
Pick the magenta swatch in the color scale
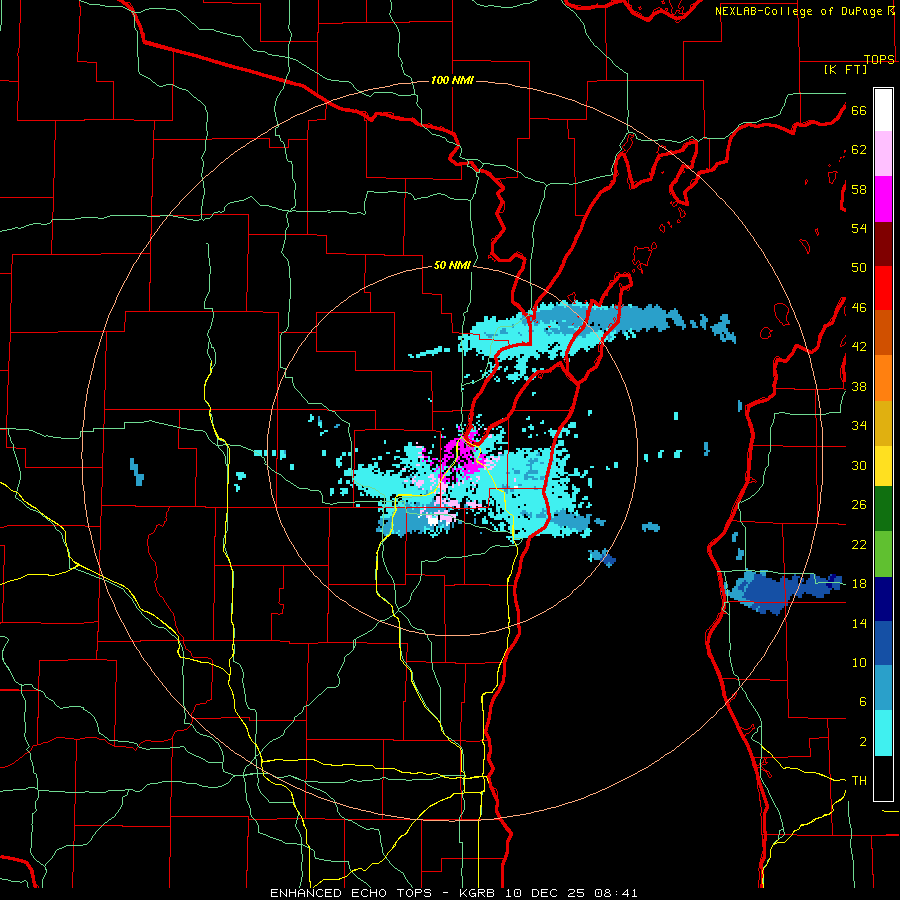[883, 199]
